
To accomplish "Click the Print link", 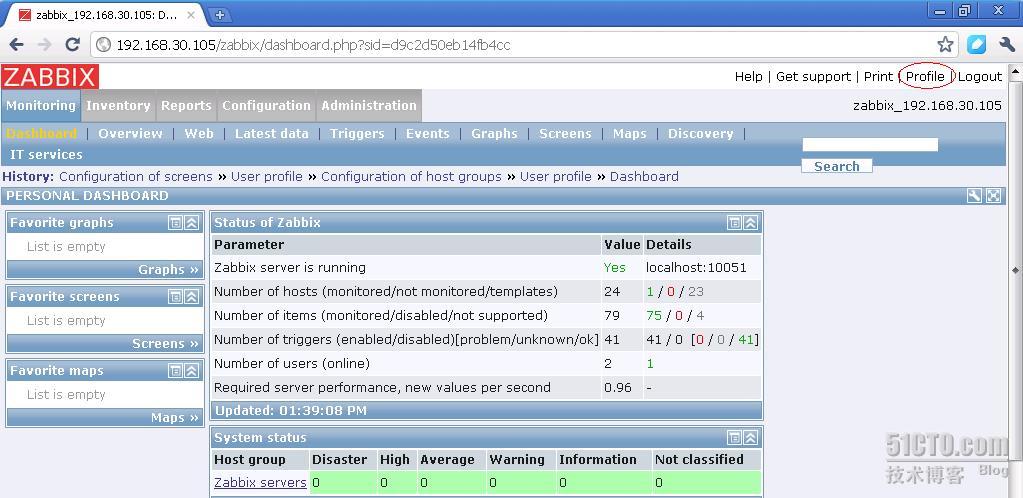I will [878, 76].
